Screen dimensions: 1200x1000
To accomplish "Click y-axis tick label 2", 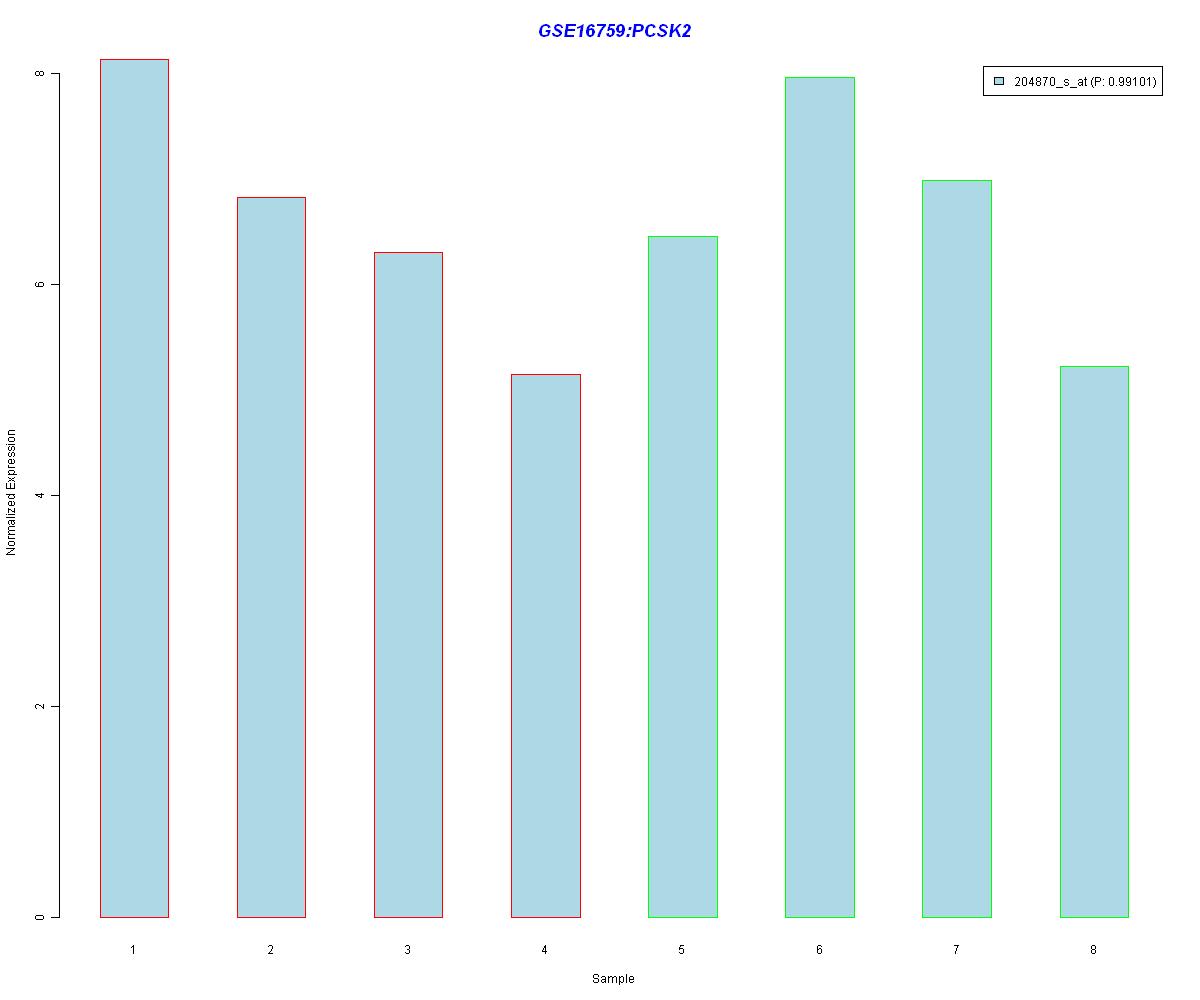I will pos(40,706).
